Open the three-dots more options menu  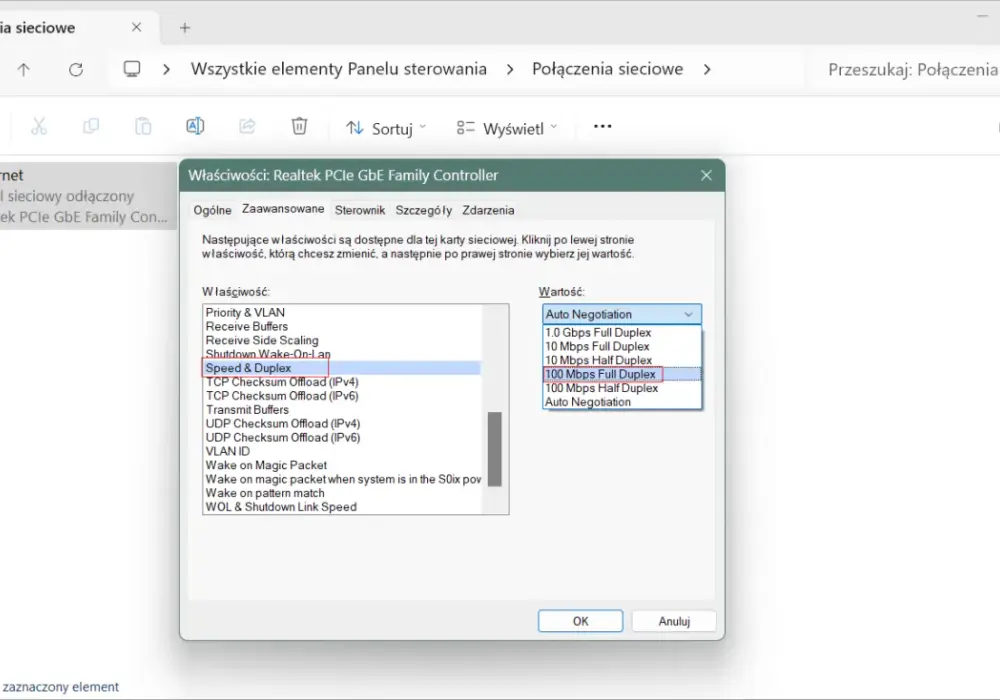602,126
